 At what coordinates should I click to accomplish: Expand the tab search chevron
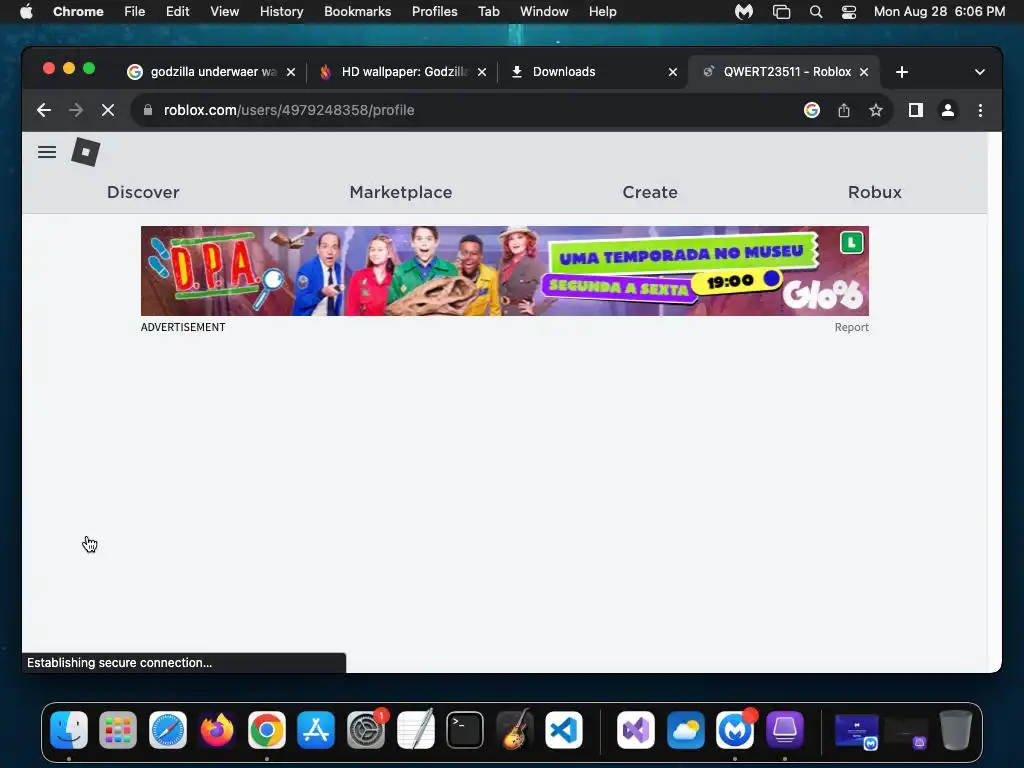[980, 72]
